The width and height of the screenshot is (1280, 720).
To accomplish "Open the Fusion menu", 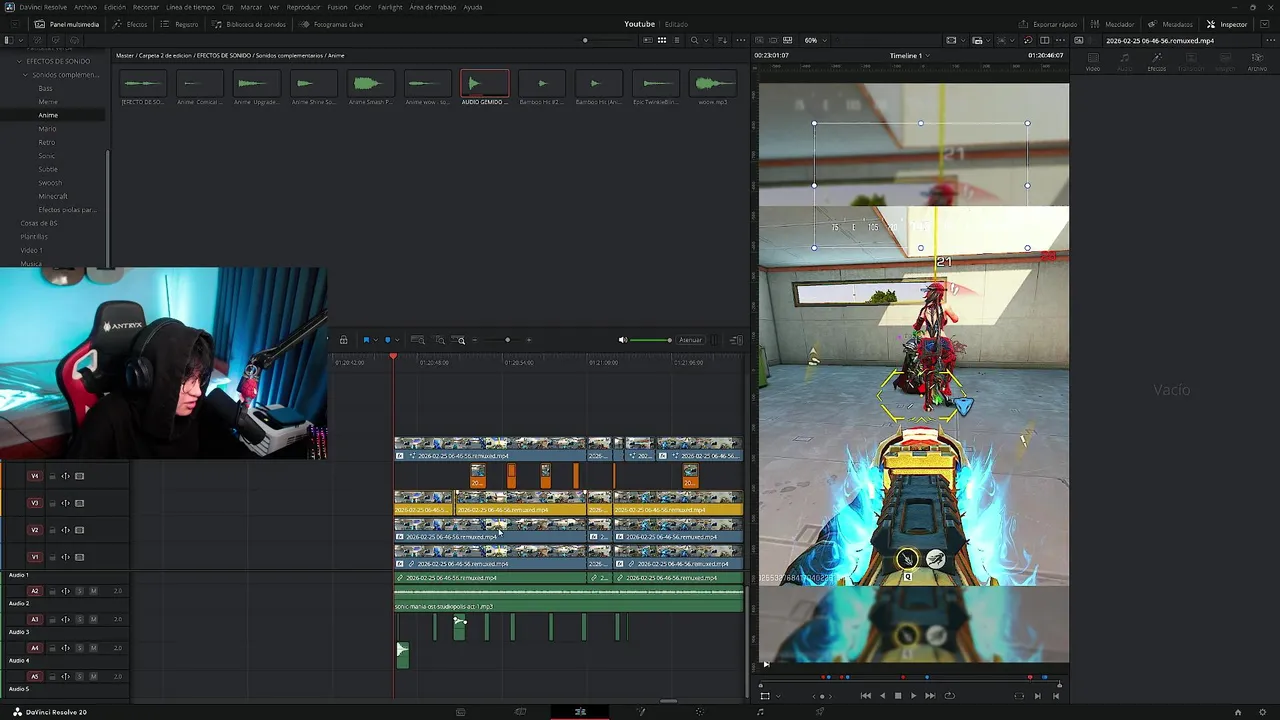I will 337,7.
